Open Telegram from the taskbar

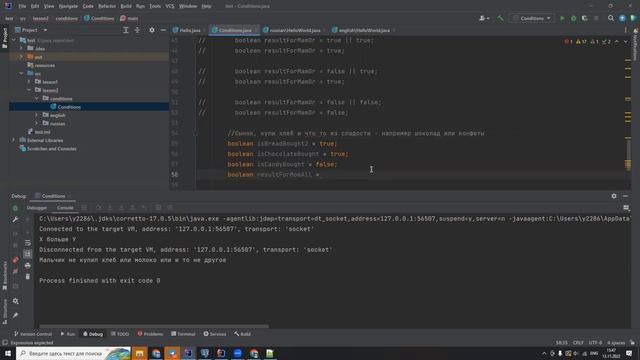pos(172,353)
